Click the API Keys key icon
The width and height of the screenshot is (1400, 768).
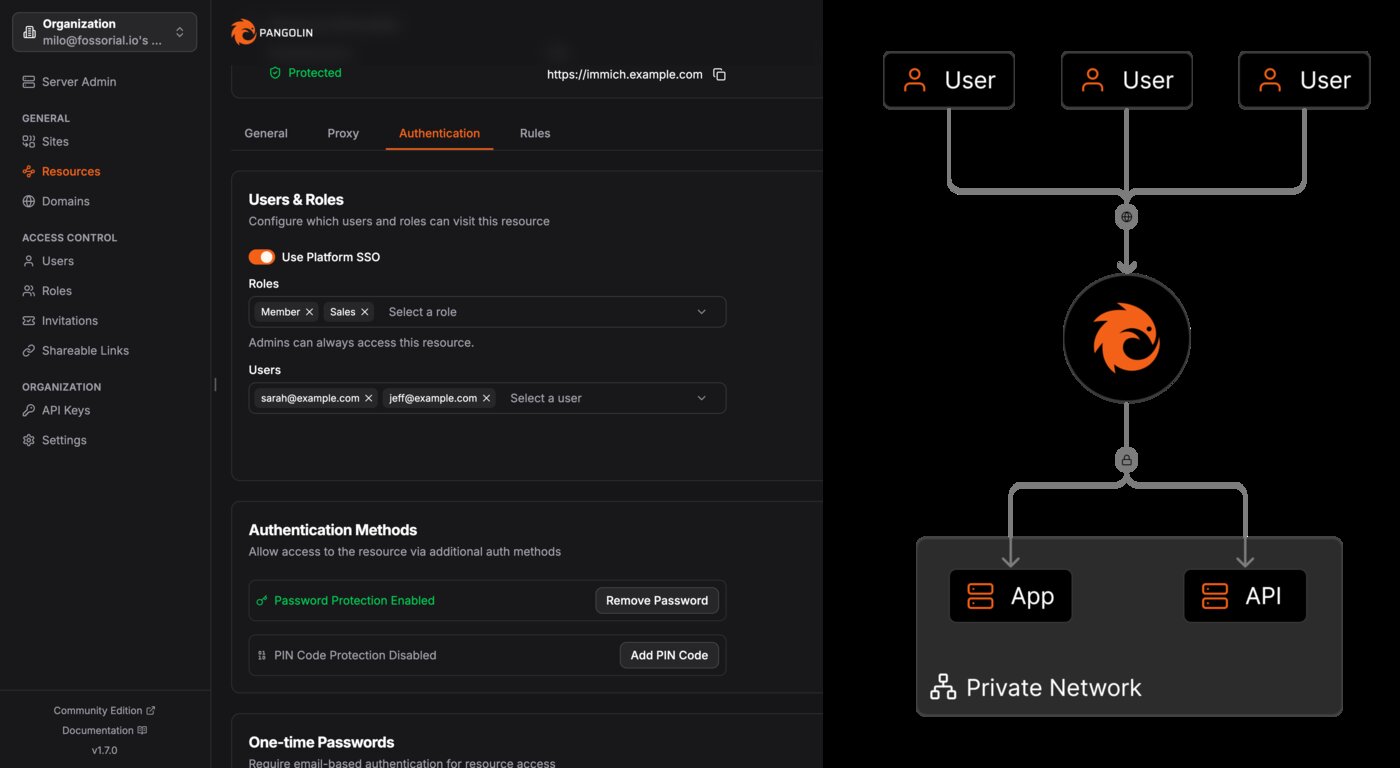click(x=29, y=411)
